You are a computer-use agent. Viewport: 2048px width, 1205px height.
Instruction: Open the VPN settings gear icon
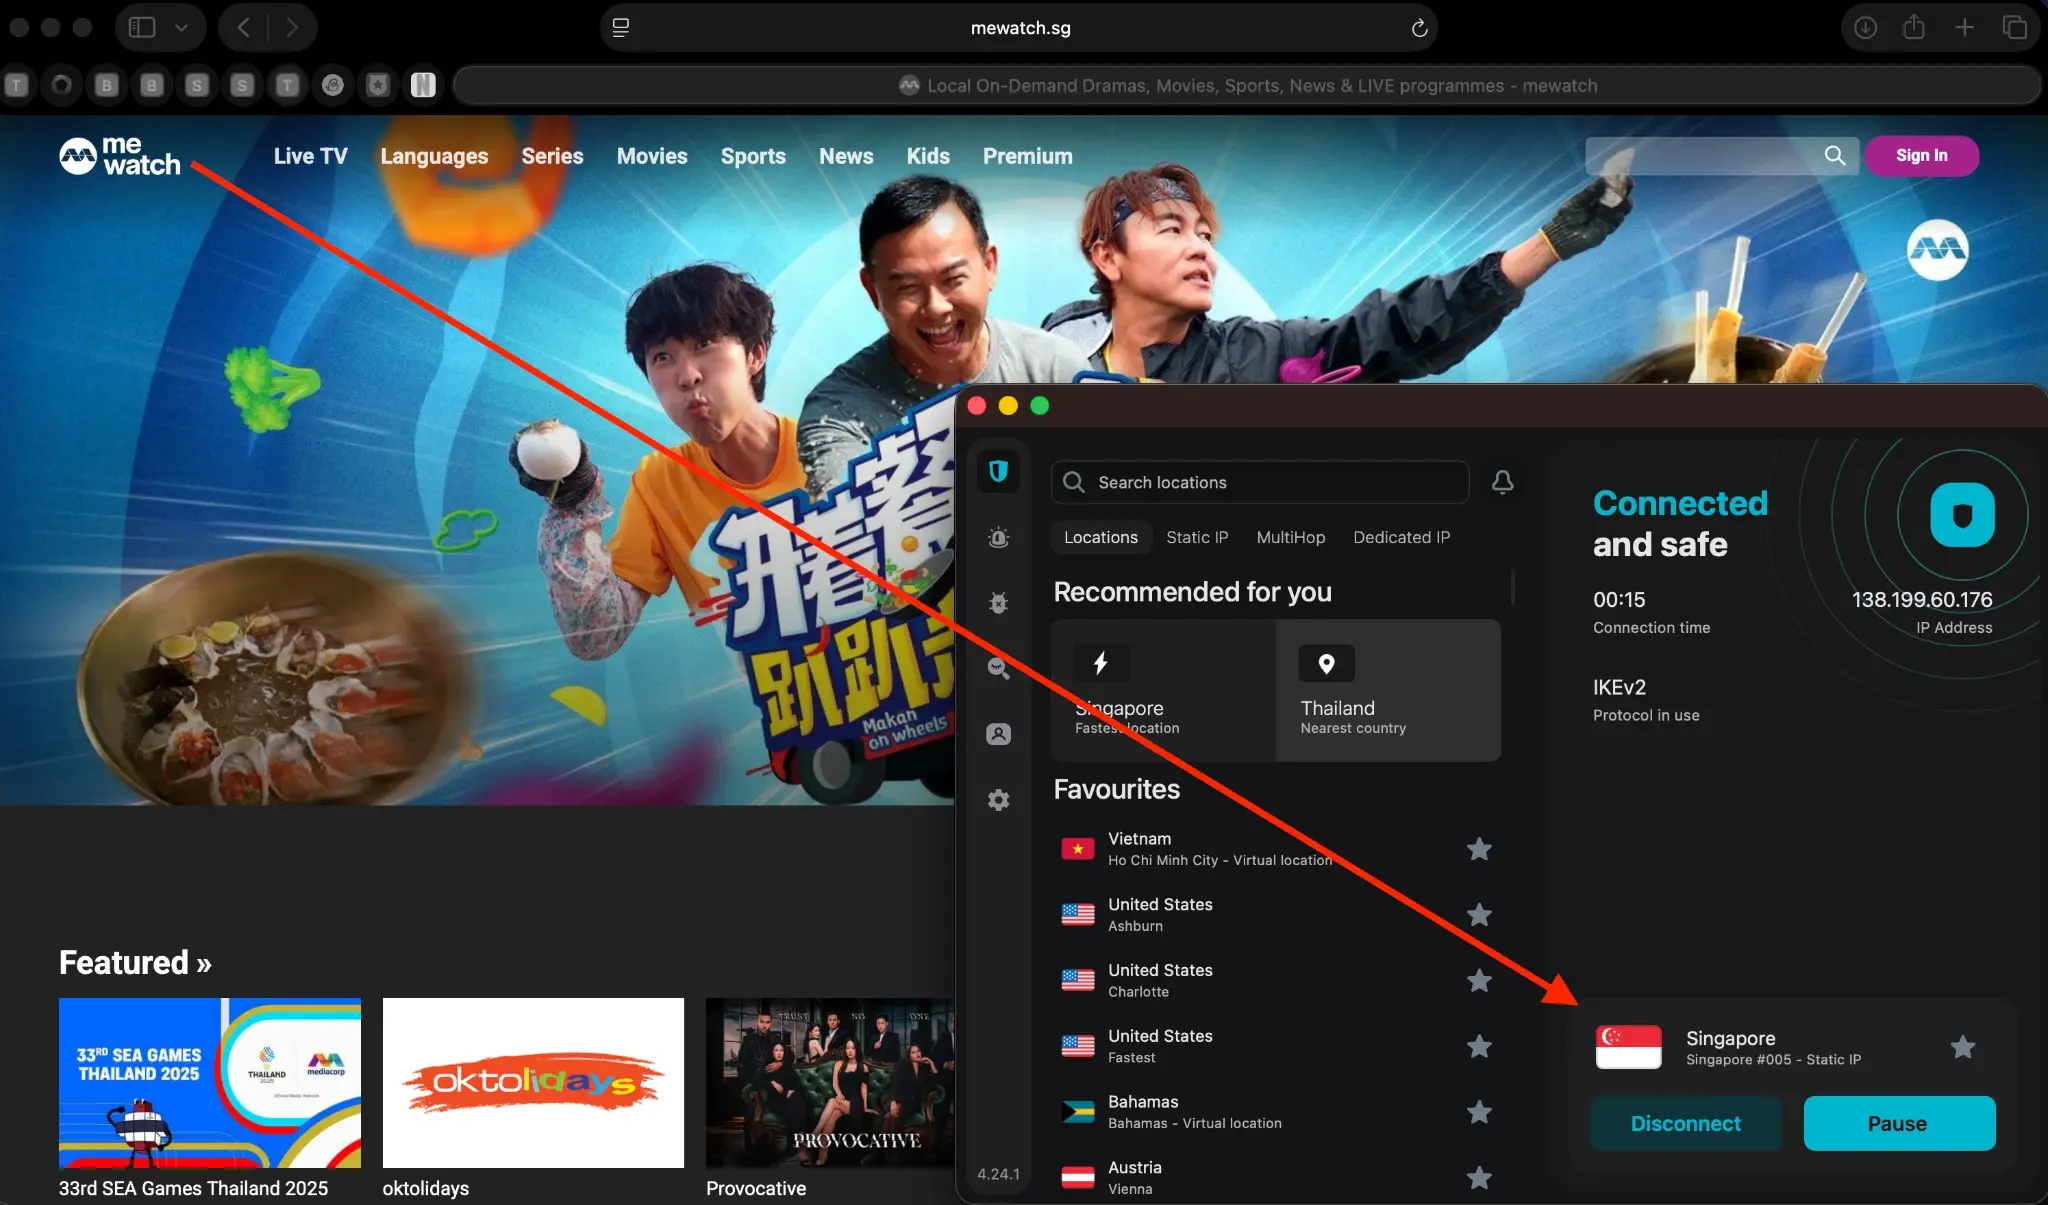point(999,800)
